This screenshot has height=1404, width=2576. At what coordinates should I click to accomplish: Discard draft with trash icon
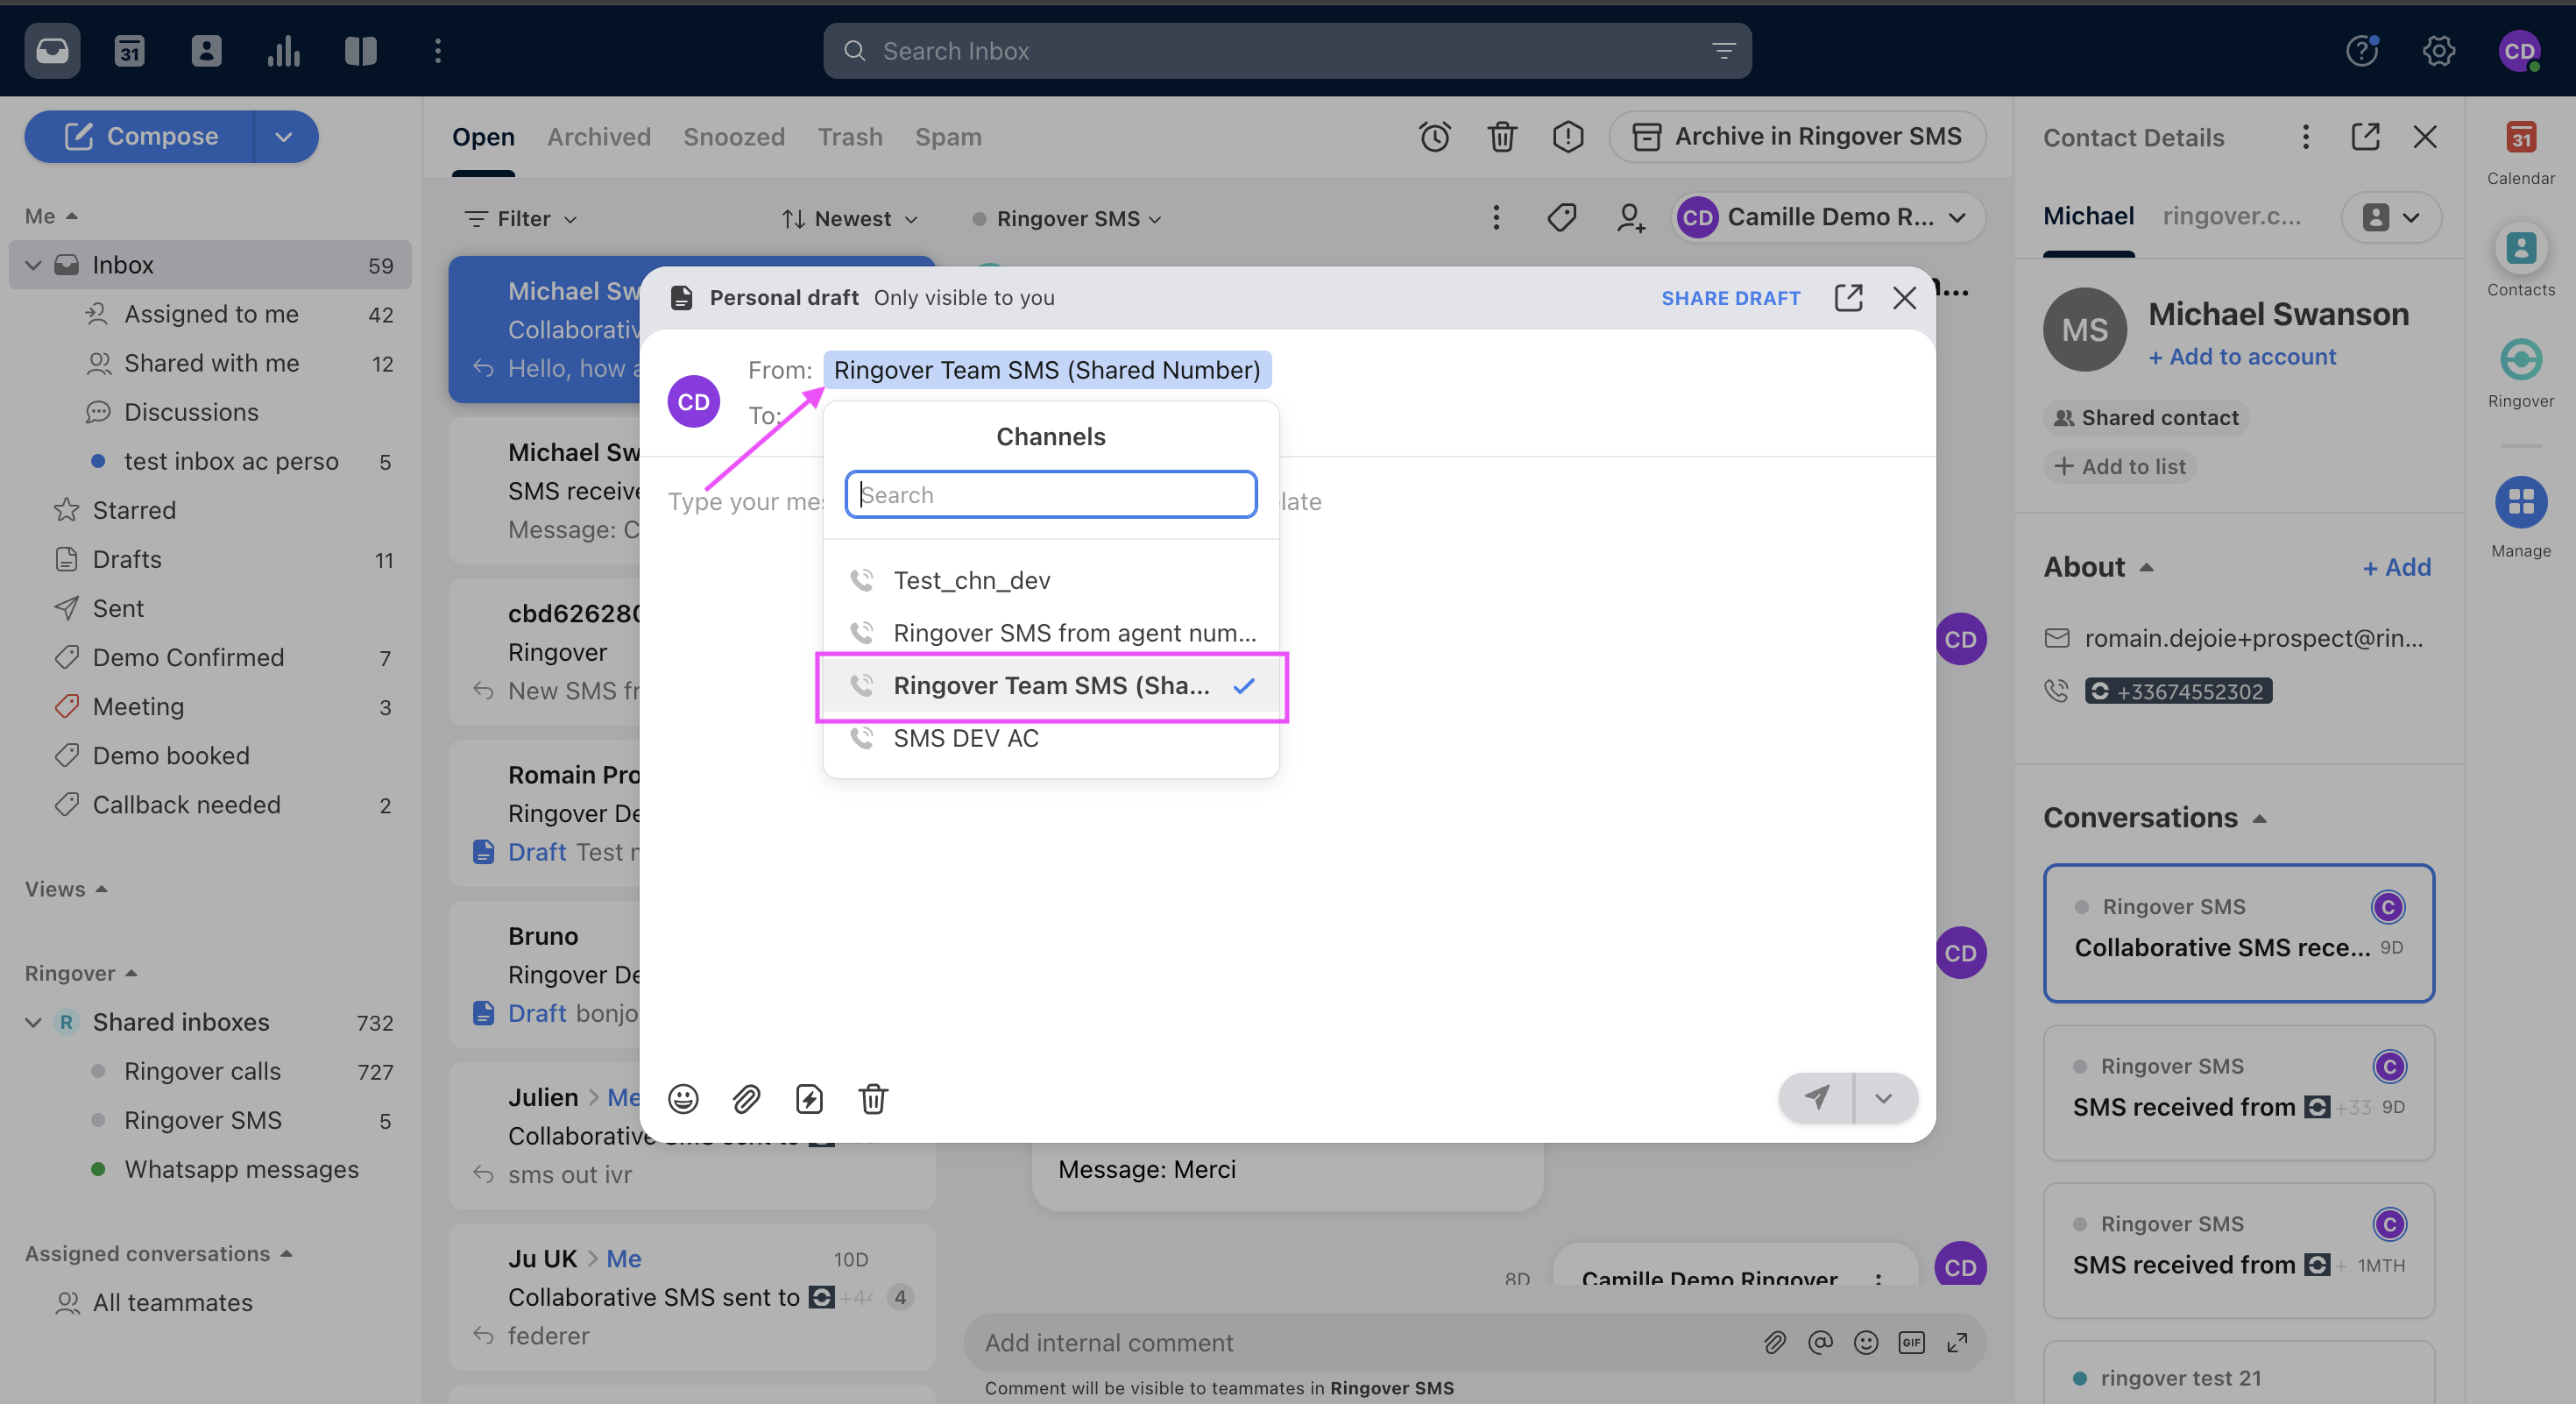pos(873,1098)
